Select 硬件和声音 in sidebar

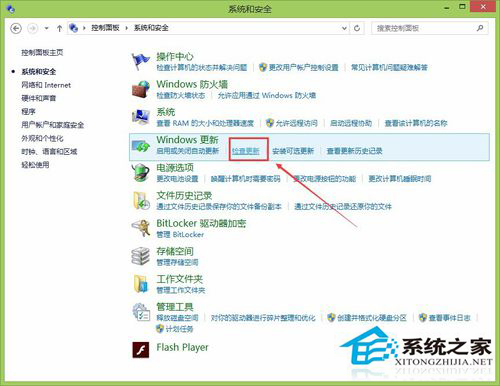(39, 98)
